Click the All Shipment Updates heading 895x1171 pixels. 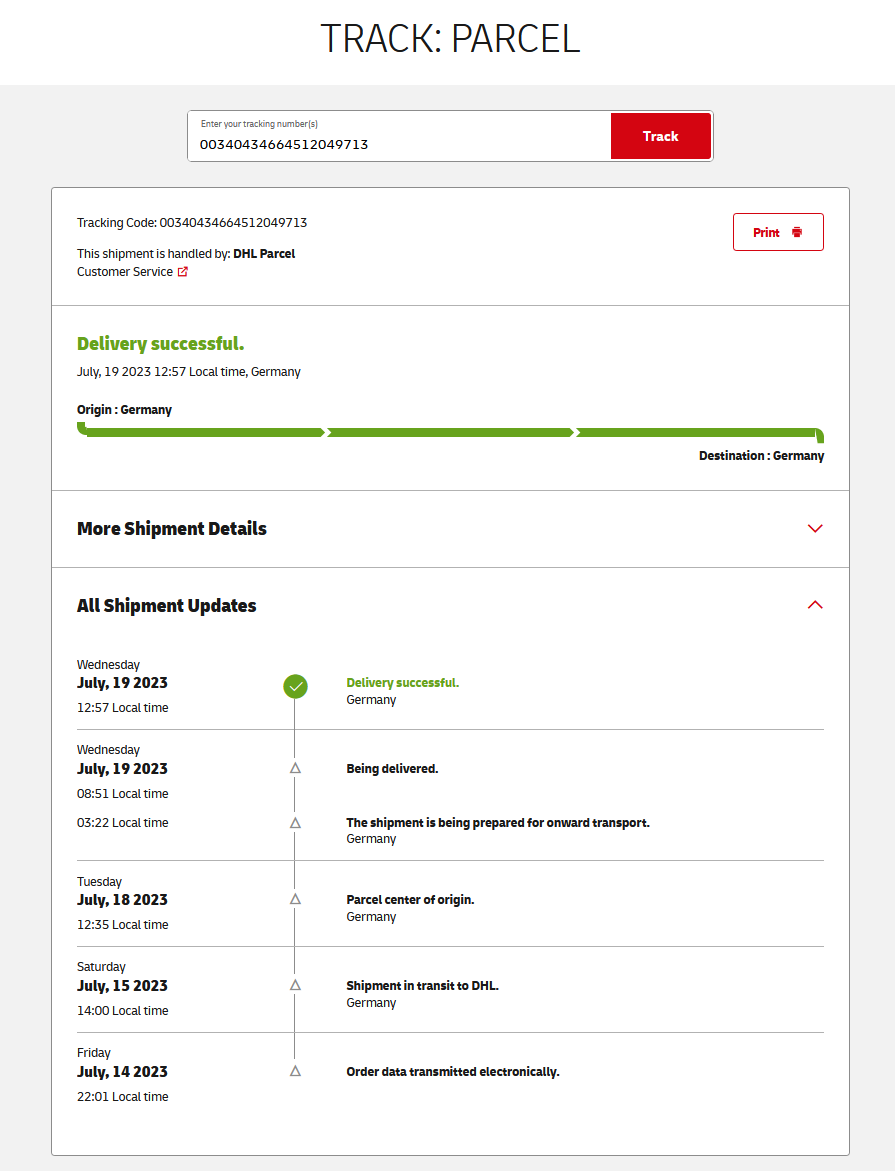(x=167, y=606)
